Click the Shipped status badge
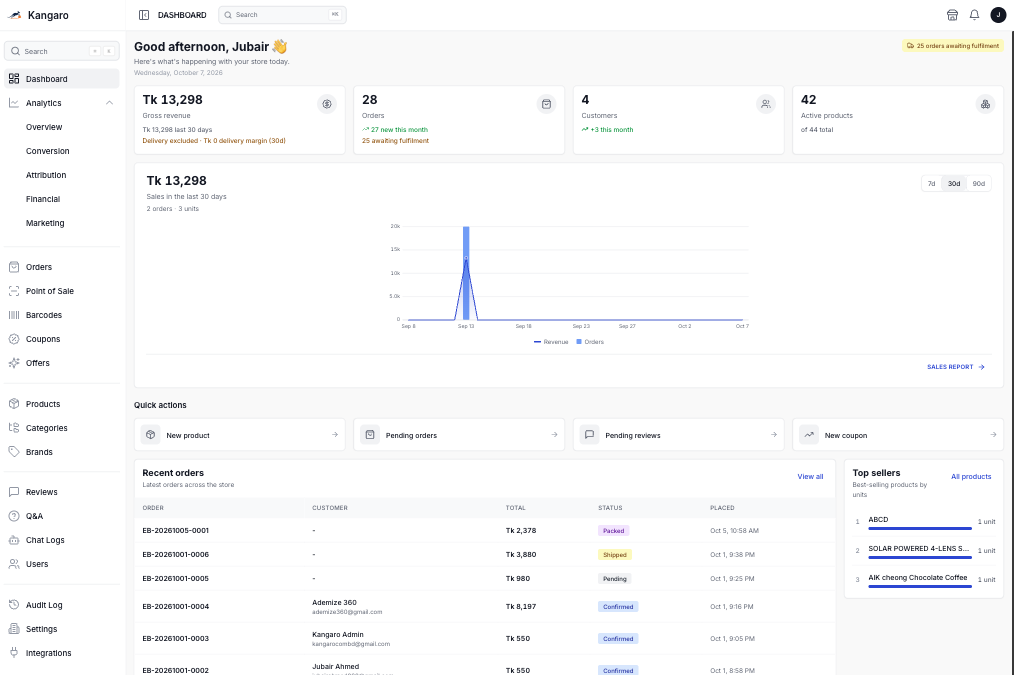The image size is (1014, 675). point(614,554)
